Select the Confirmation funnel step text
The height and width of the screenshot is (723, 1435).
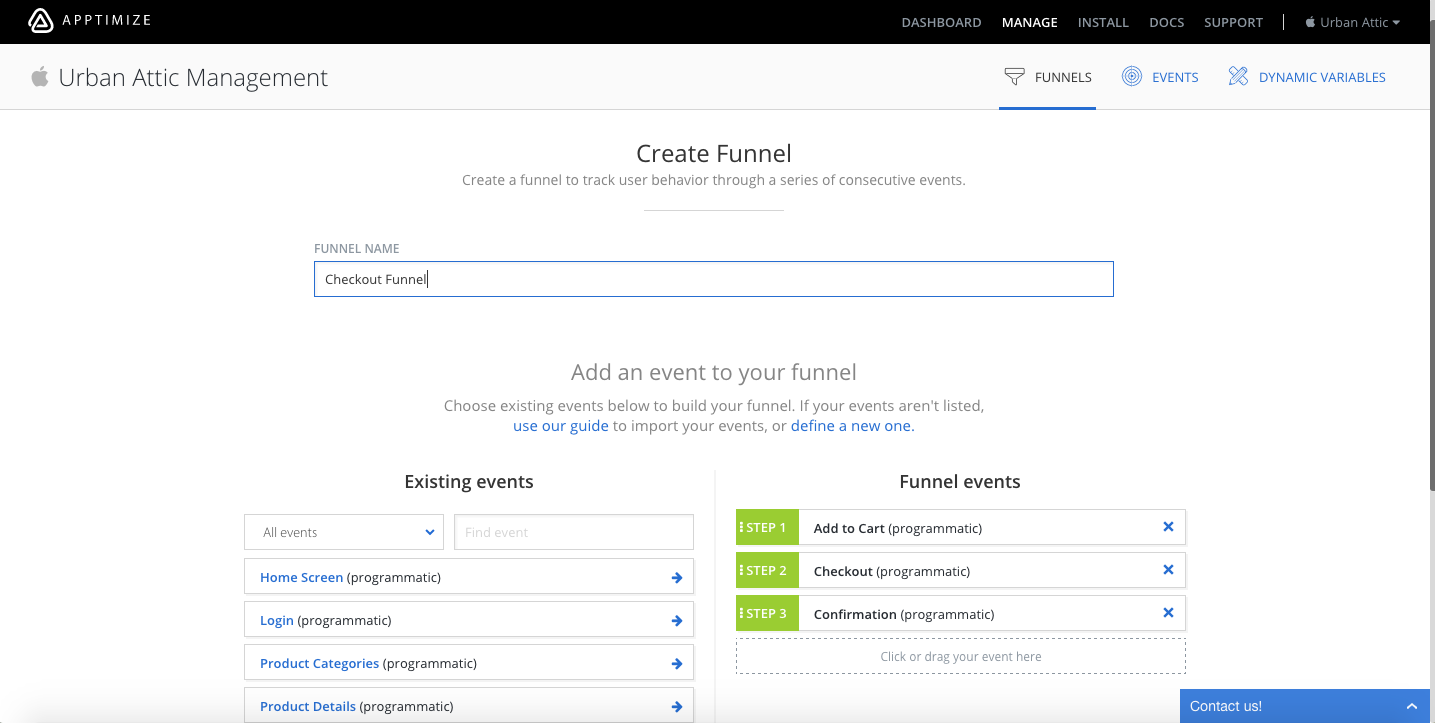click(x=904, y=614)
